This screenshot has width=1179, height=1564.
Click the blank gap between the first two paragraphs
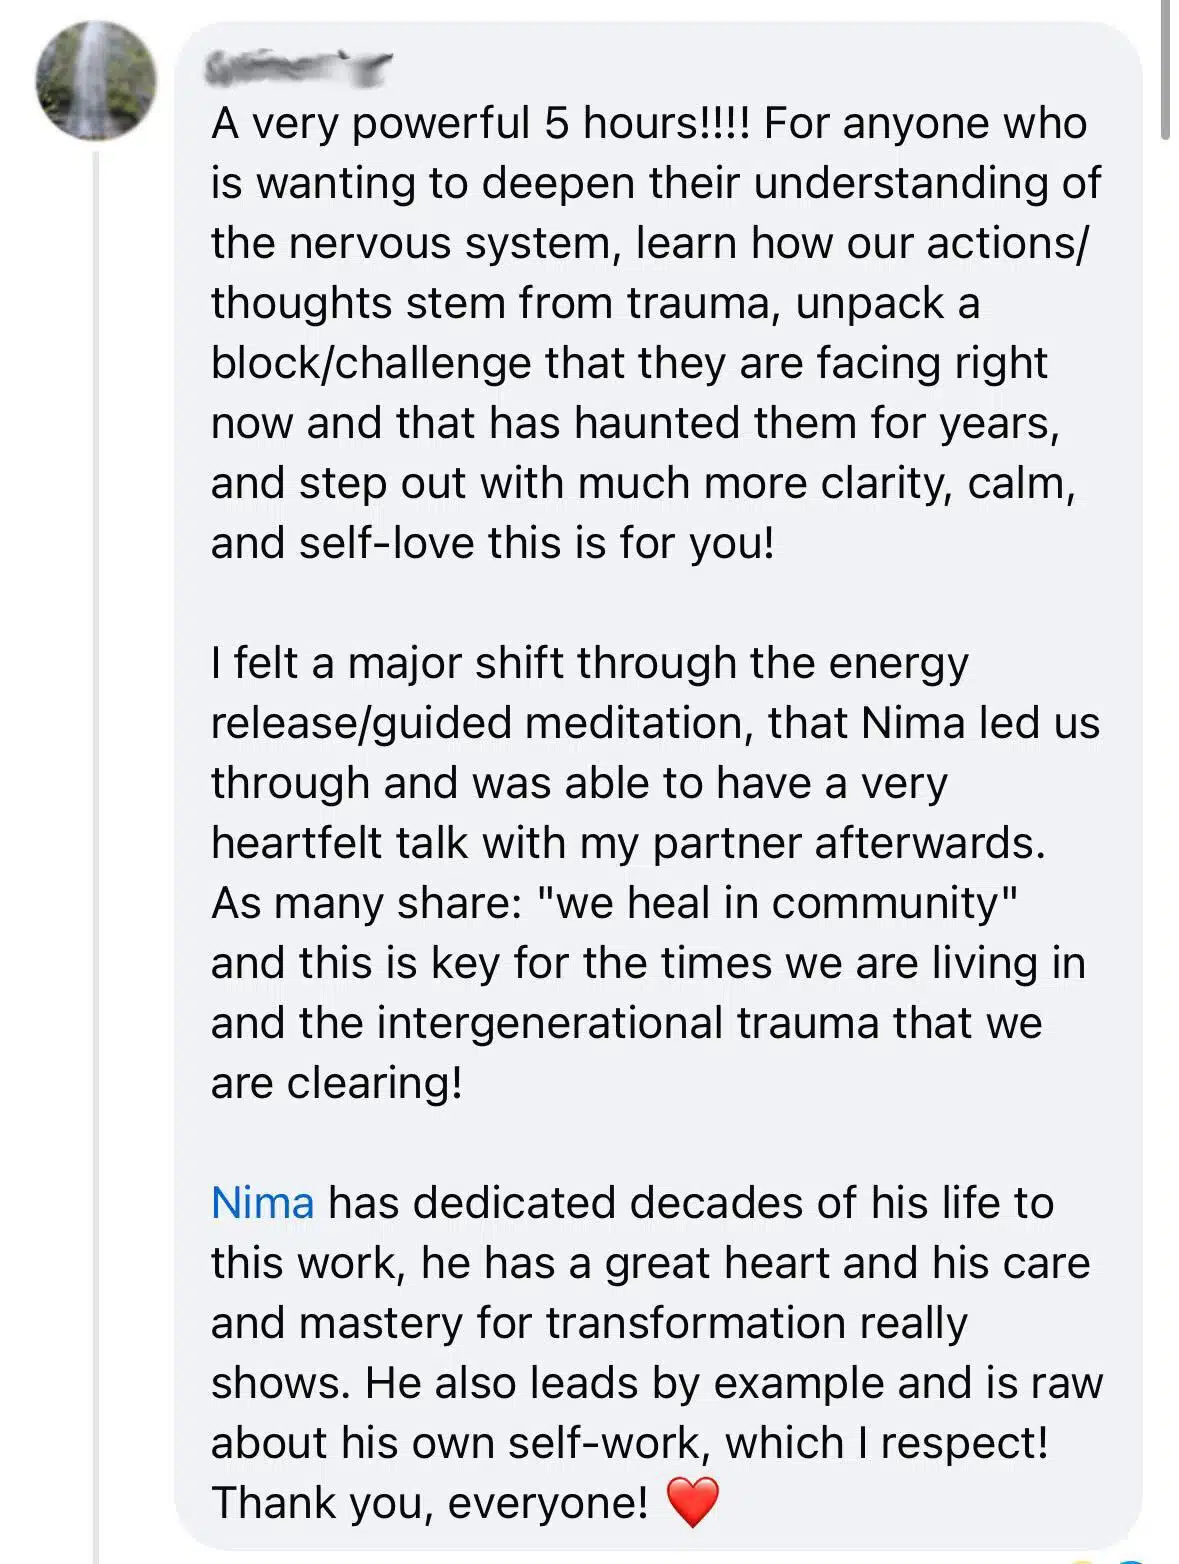[655, 603]
